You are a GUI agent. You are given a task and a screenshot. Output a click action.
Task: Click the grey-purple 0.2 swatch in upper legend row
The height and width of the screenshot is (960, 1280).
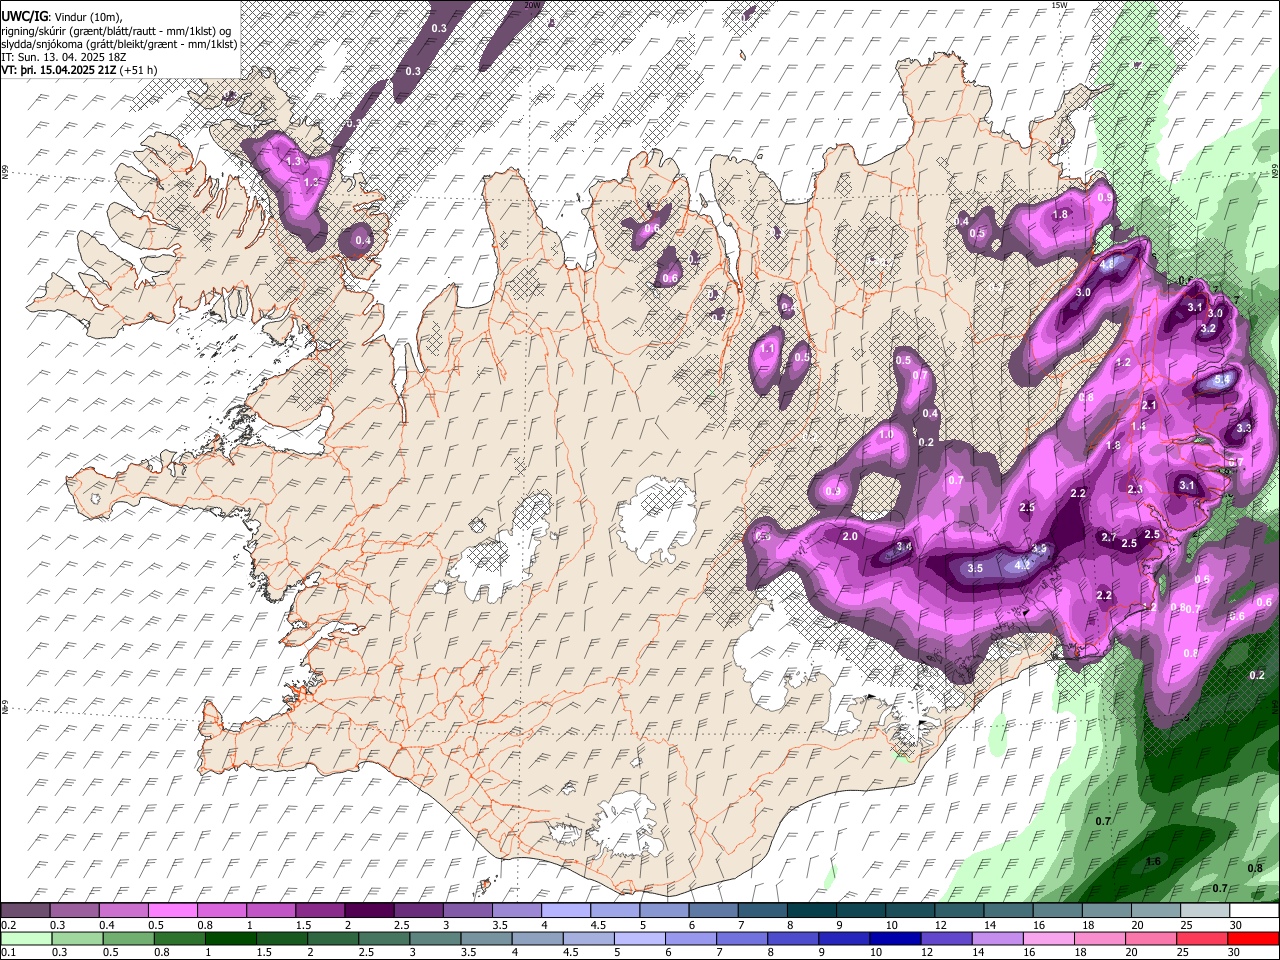coord(26,910)
